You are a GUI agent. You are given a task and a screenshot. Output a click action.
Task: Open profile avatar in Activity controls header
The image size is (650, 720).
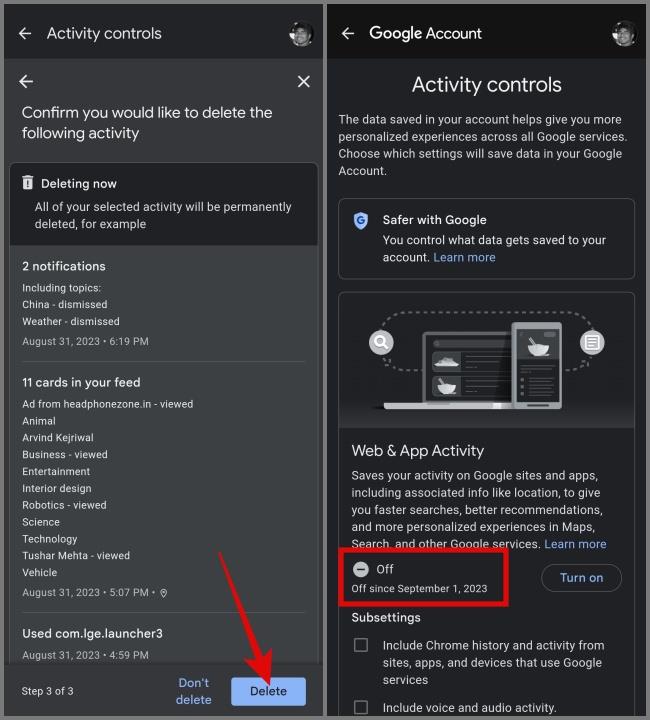tap(301, 34)
